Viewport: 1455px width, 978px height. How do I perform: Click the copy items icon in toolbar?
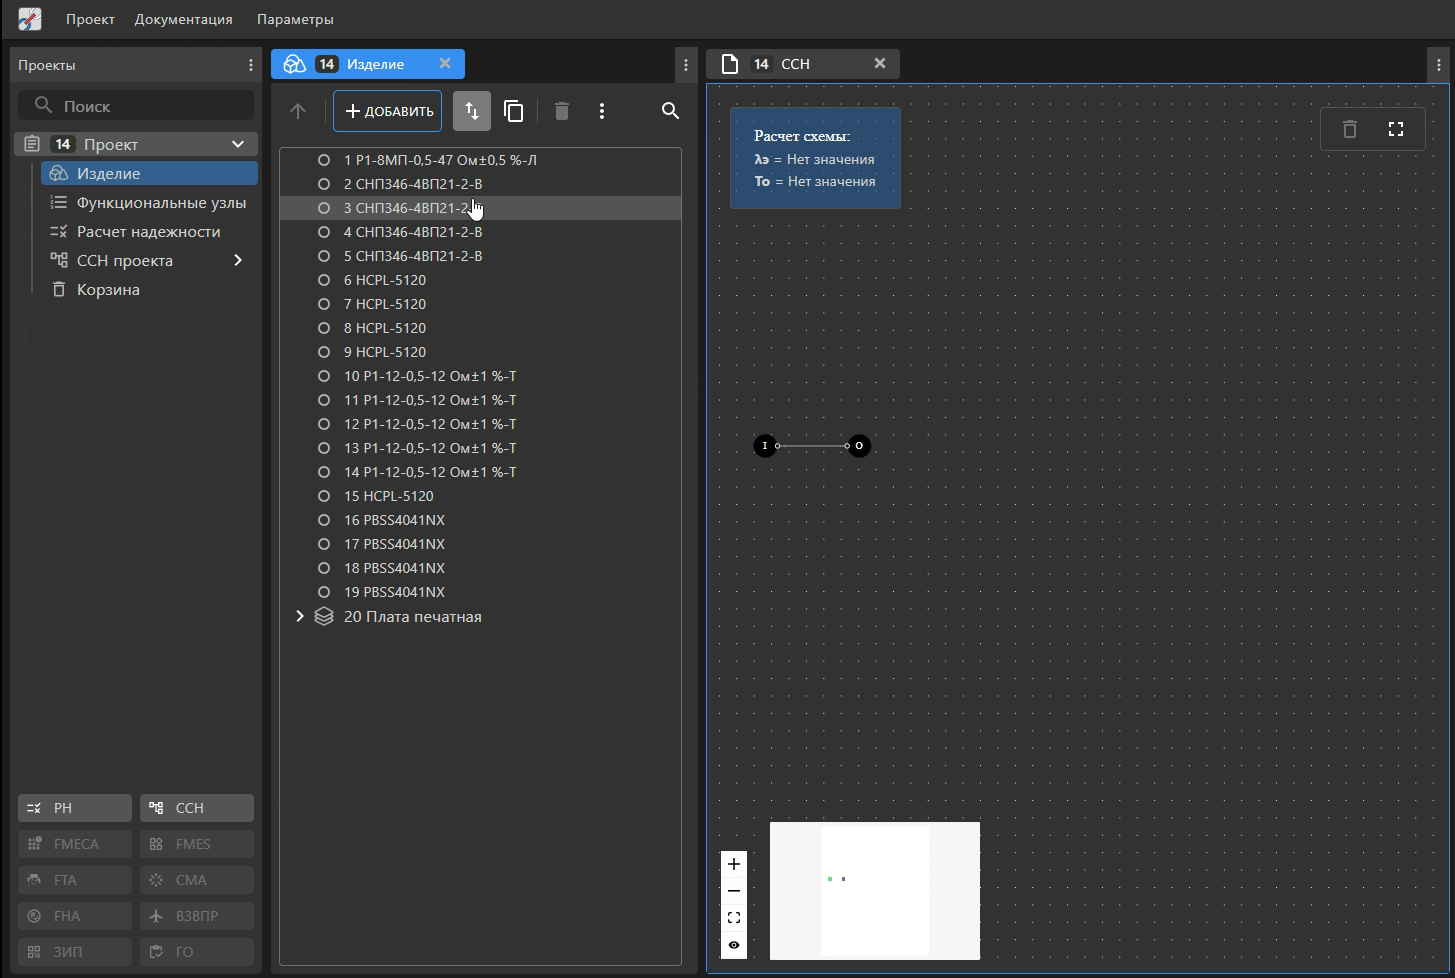point(514,111)
